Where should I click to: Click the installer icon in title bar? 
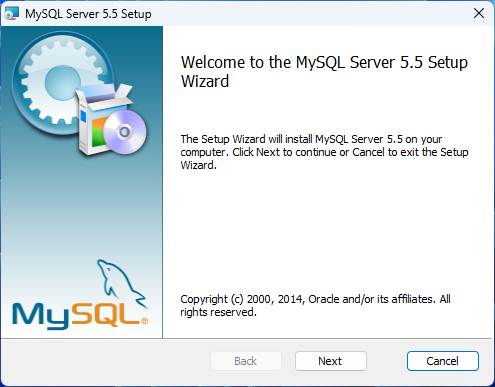[x=12, y=14]
